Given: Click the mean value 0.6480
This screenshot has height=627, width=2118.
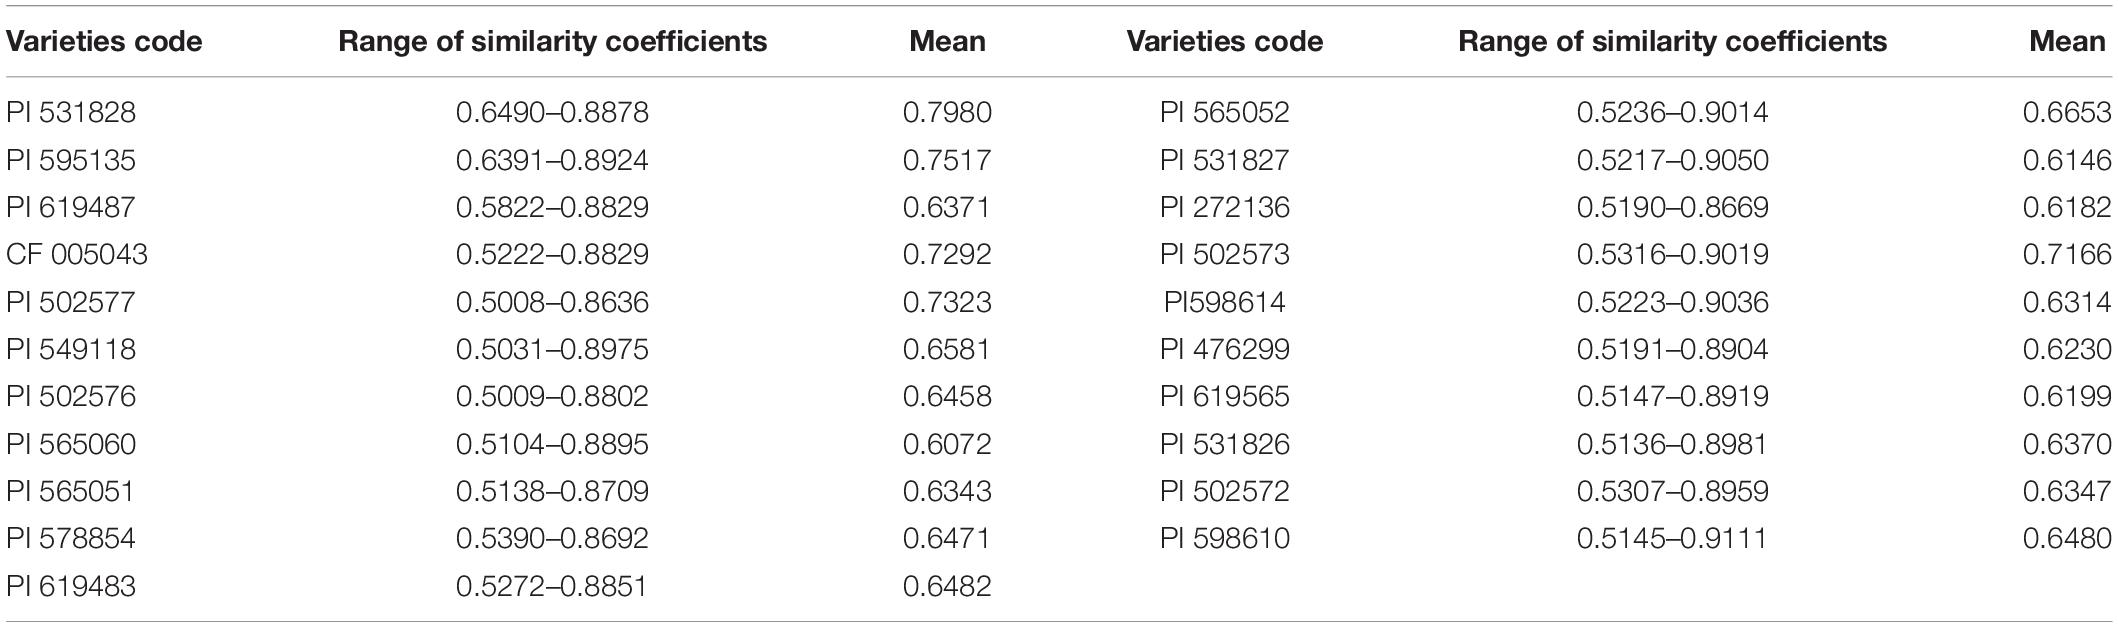Looking at the screenshot, I should [2067, 539].
